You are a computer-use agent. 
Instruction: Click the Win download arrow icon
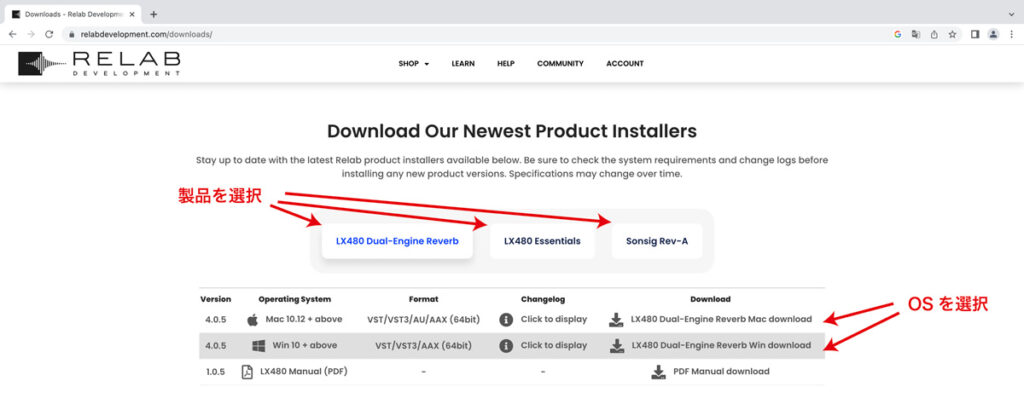click(616, 346)
